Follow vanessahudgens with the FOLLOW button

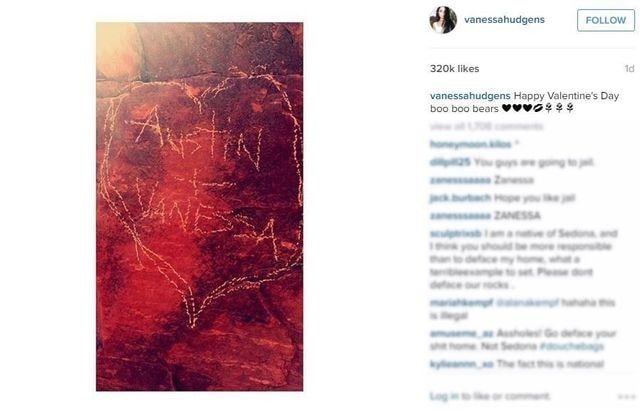pyautogui.click(x=606, y=20)
